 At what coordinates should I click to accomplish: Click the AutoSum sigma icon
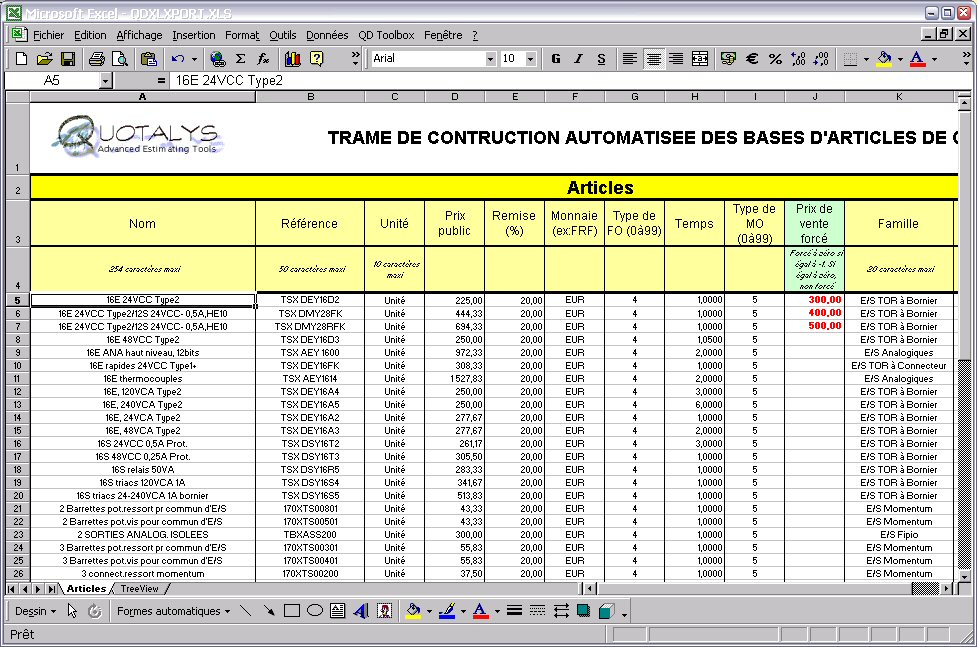click(240, 59)
